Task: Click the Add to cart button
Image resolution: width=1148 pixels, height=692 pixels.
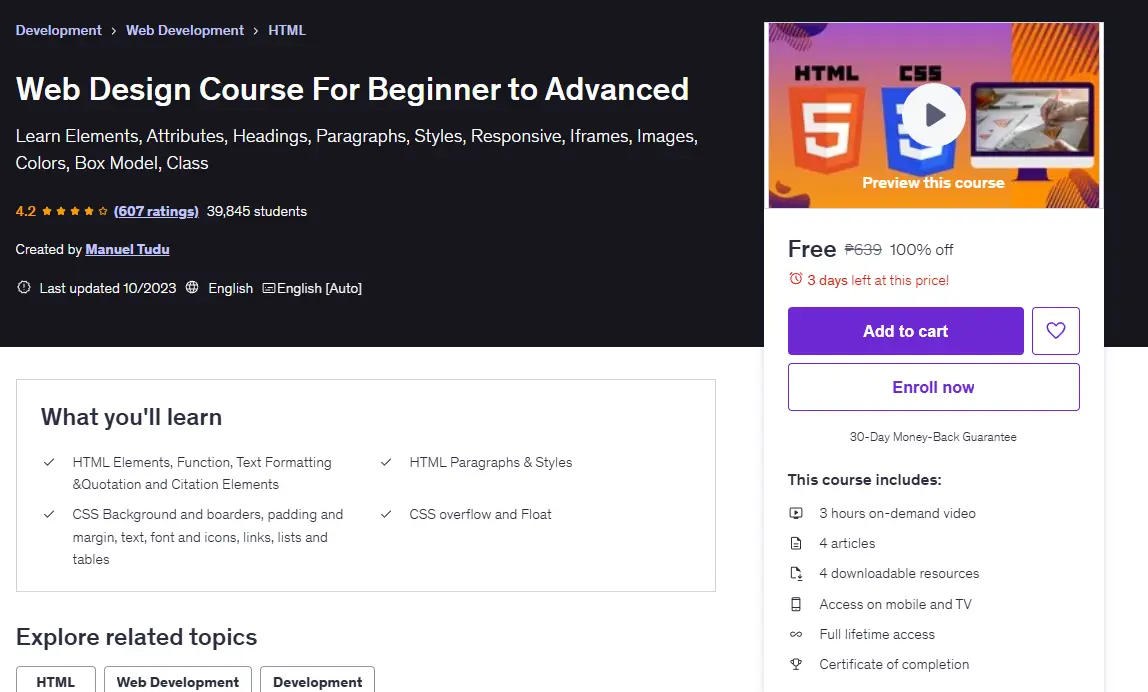Action: 906,331
